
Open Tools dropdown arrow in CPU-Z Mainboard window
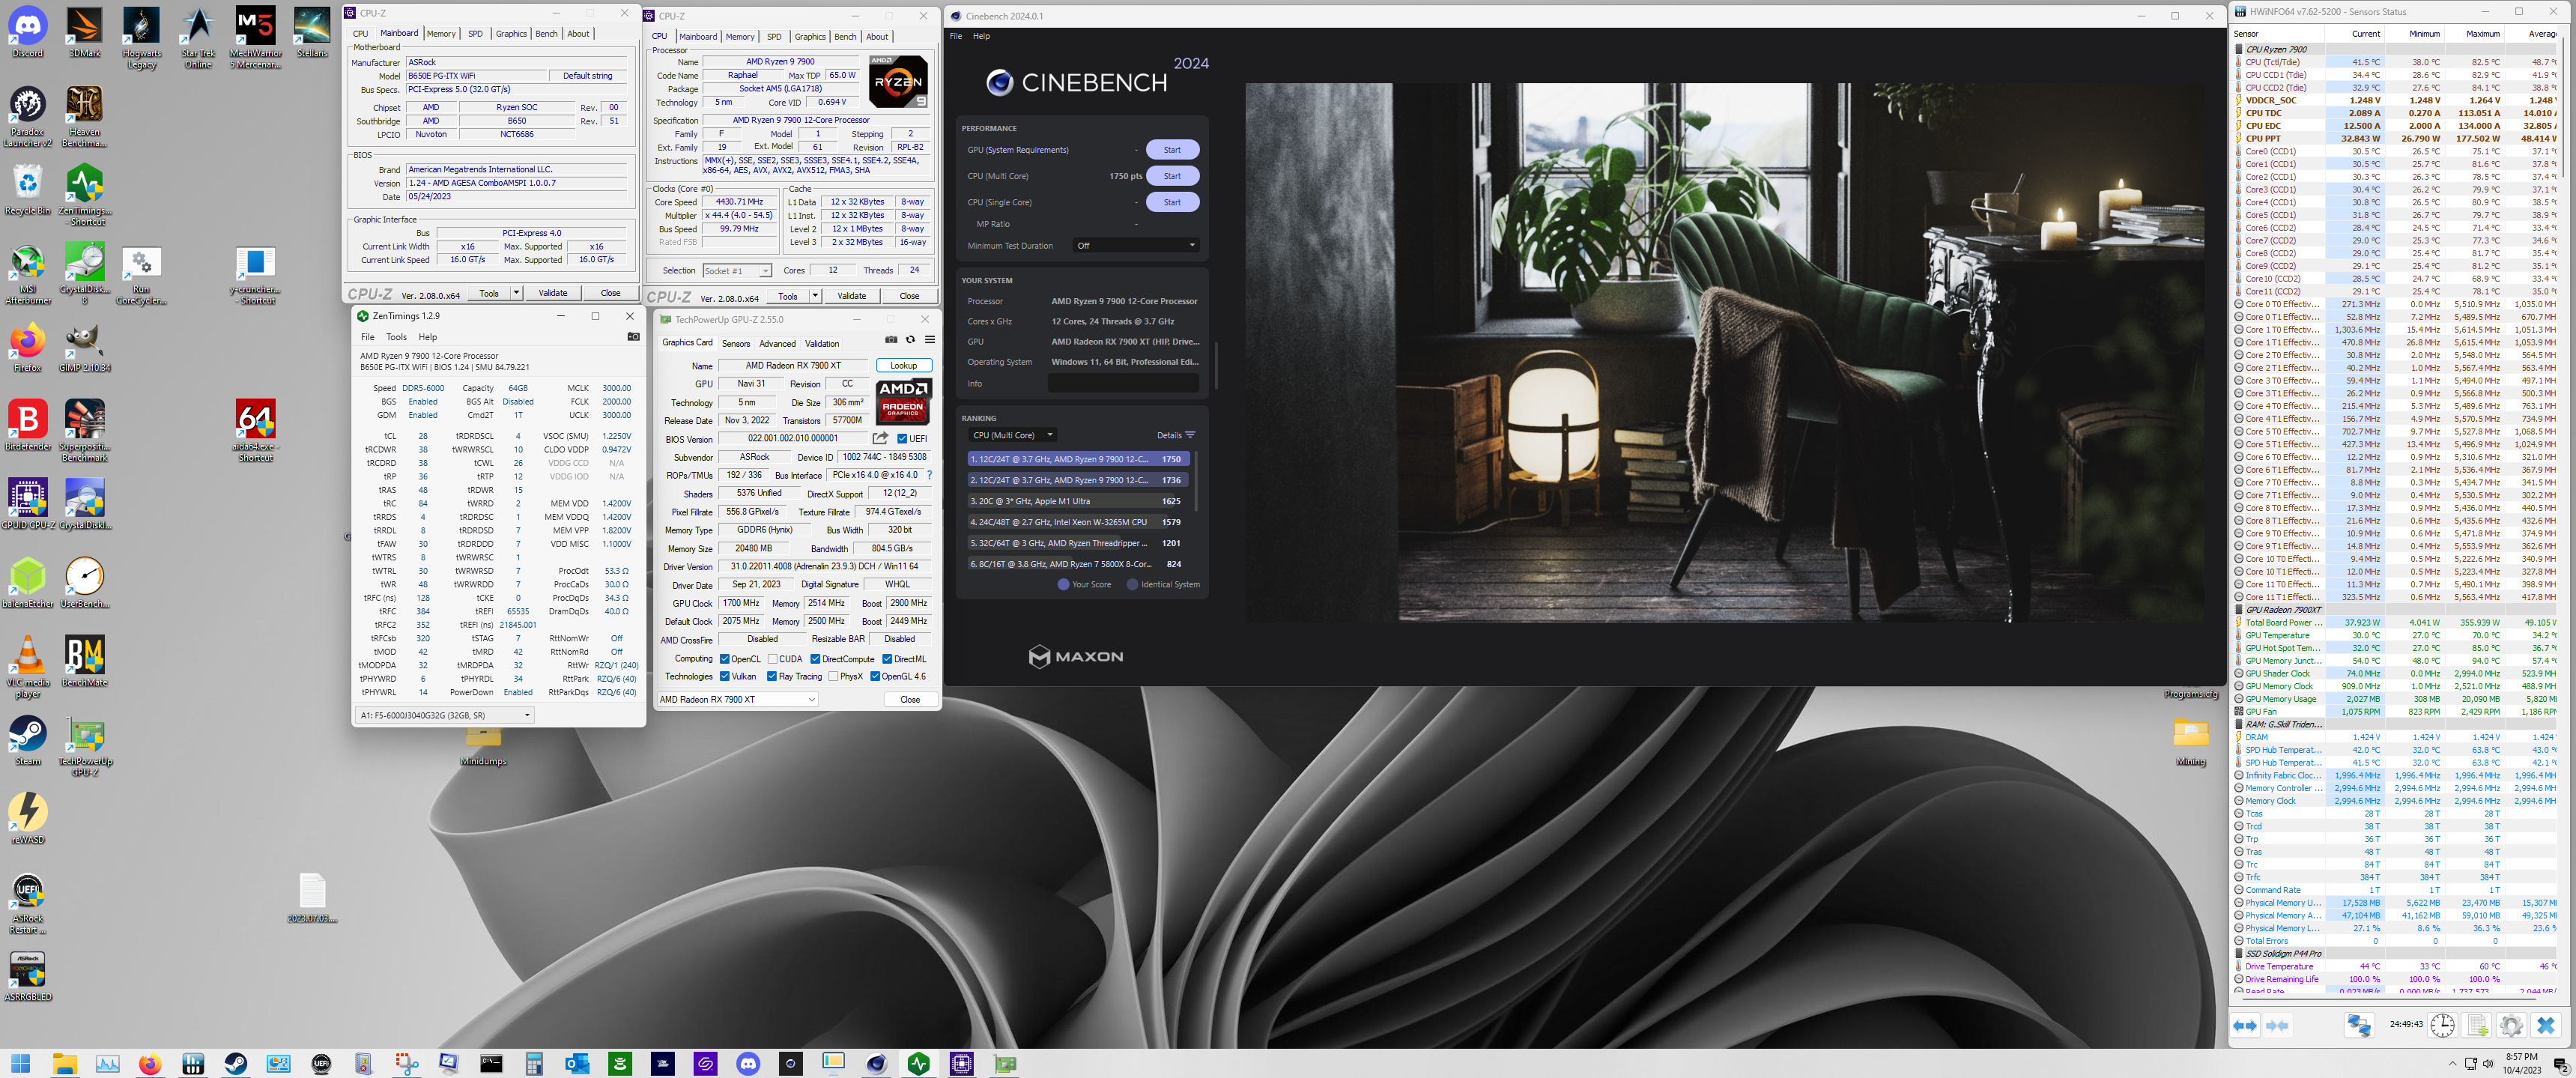(516, 293)
